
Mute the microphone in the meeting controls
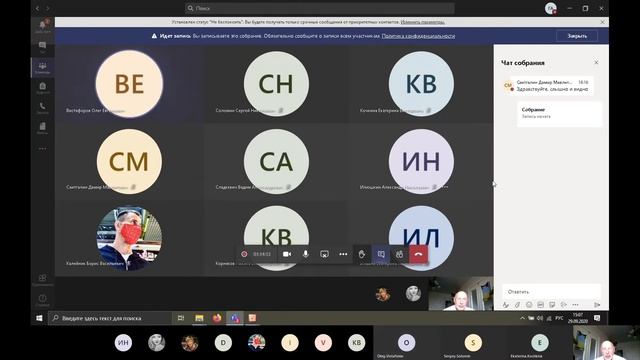point(305,254)
